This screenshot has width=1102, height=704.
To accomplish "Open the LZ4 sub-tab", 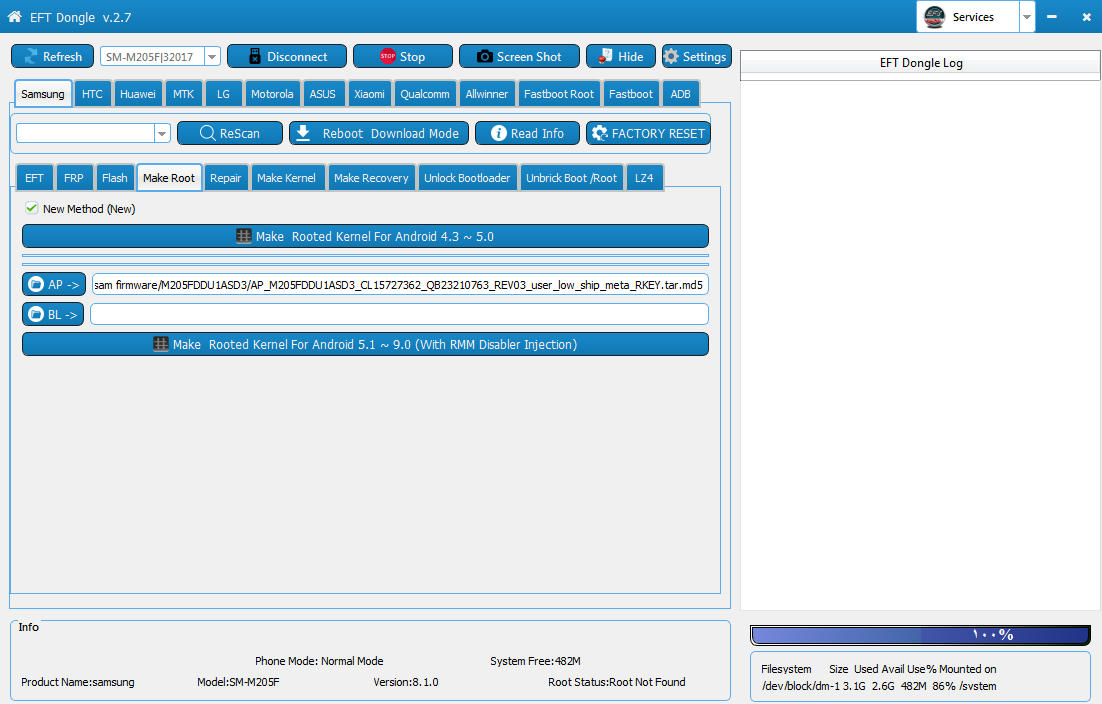I will [x=644, y=178].
